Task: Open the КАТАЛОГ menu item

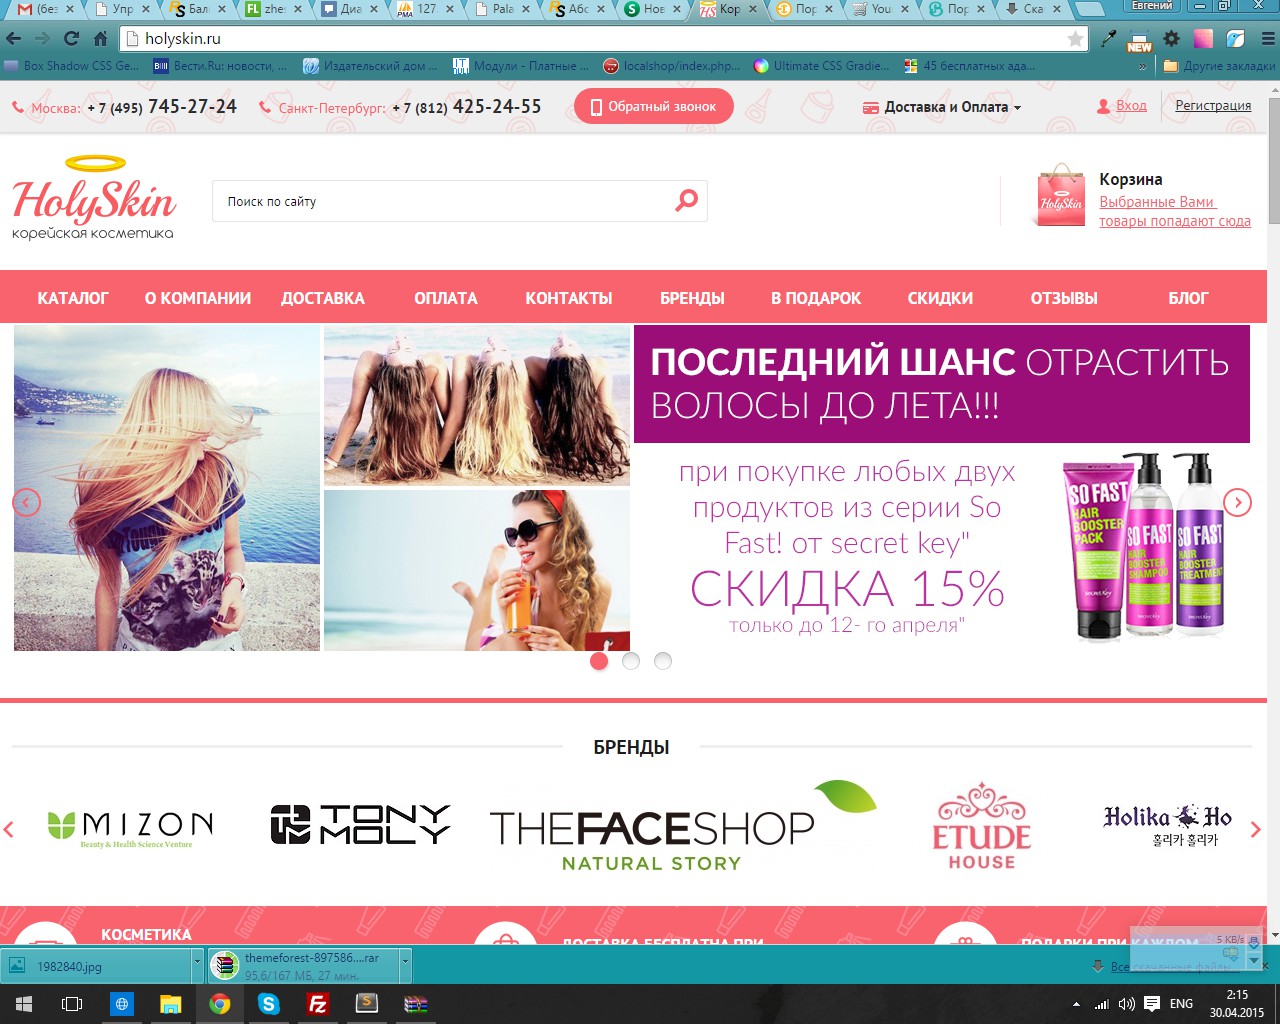Action: [73, 298]
